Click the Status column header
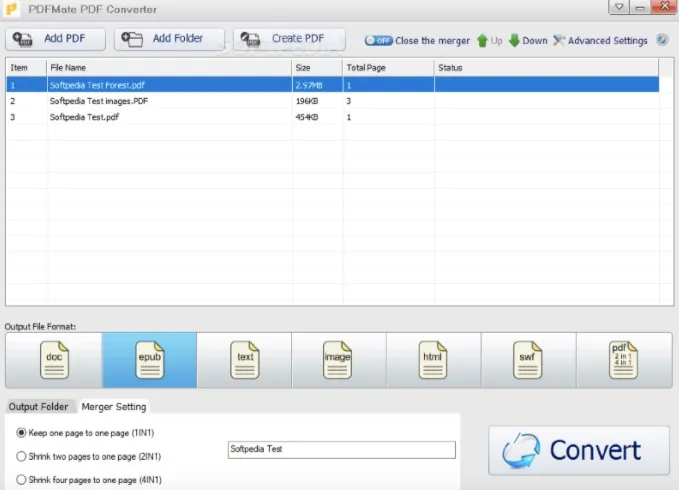This screenshot has height=490, width=679. [546, 68]
